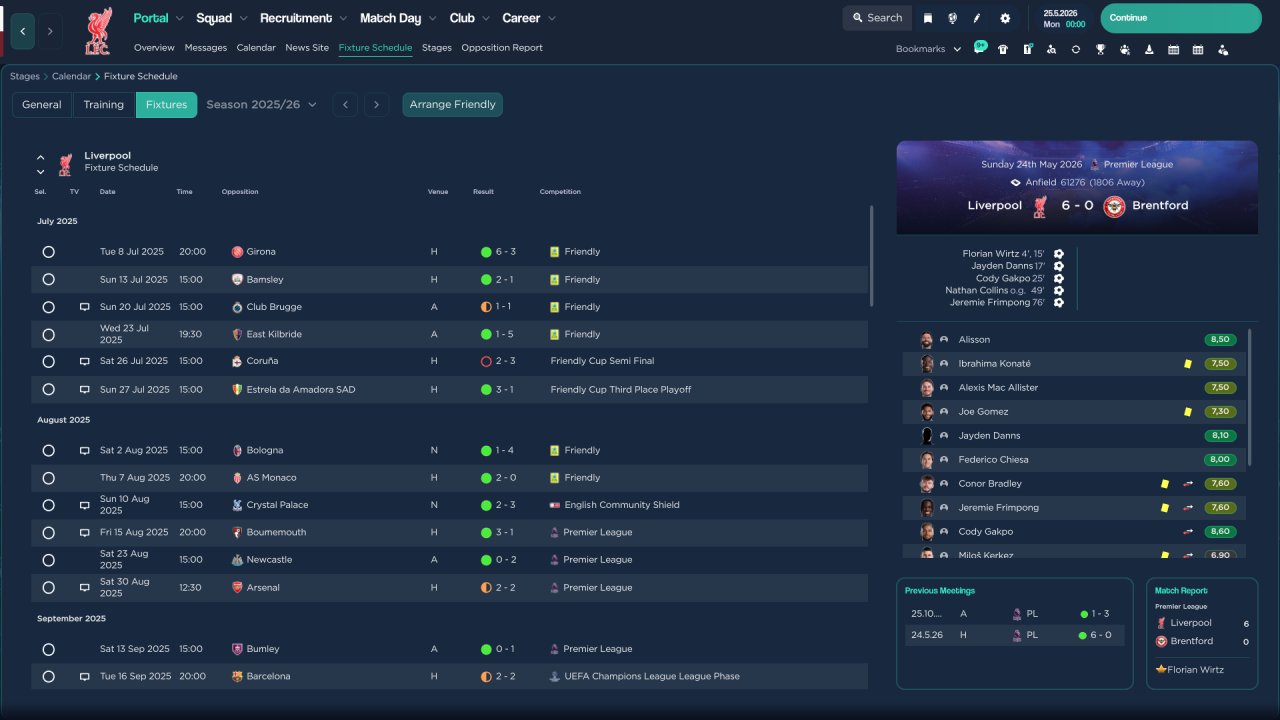Click the TV icon for Club Brugge match

click(85, 307)
